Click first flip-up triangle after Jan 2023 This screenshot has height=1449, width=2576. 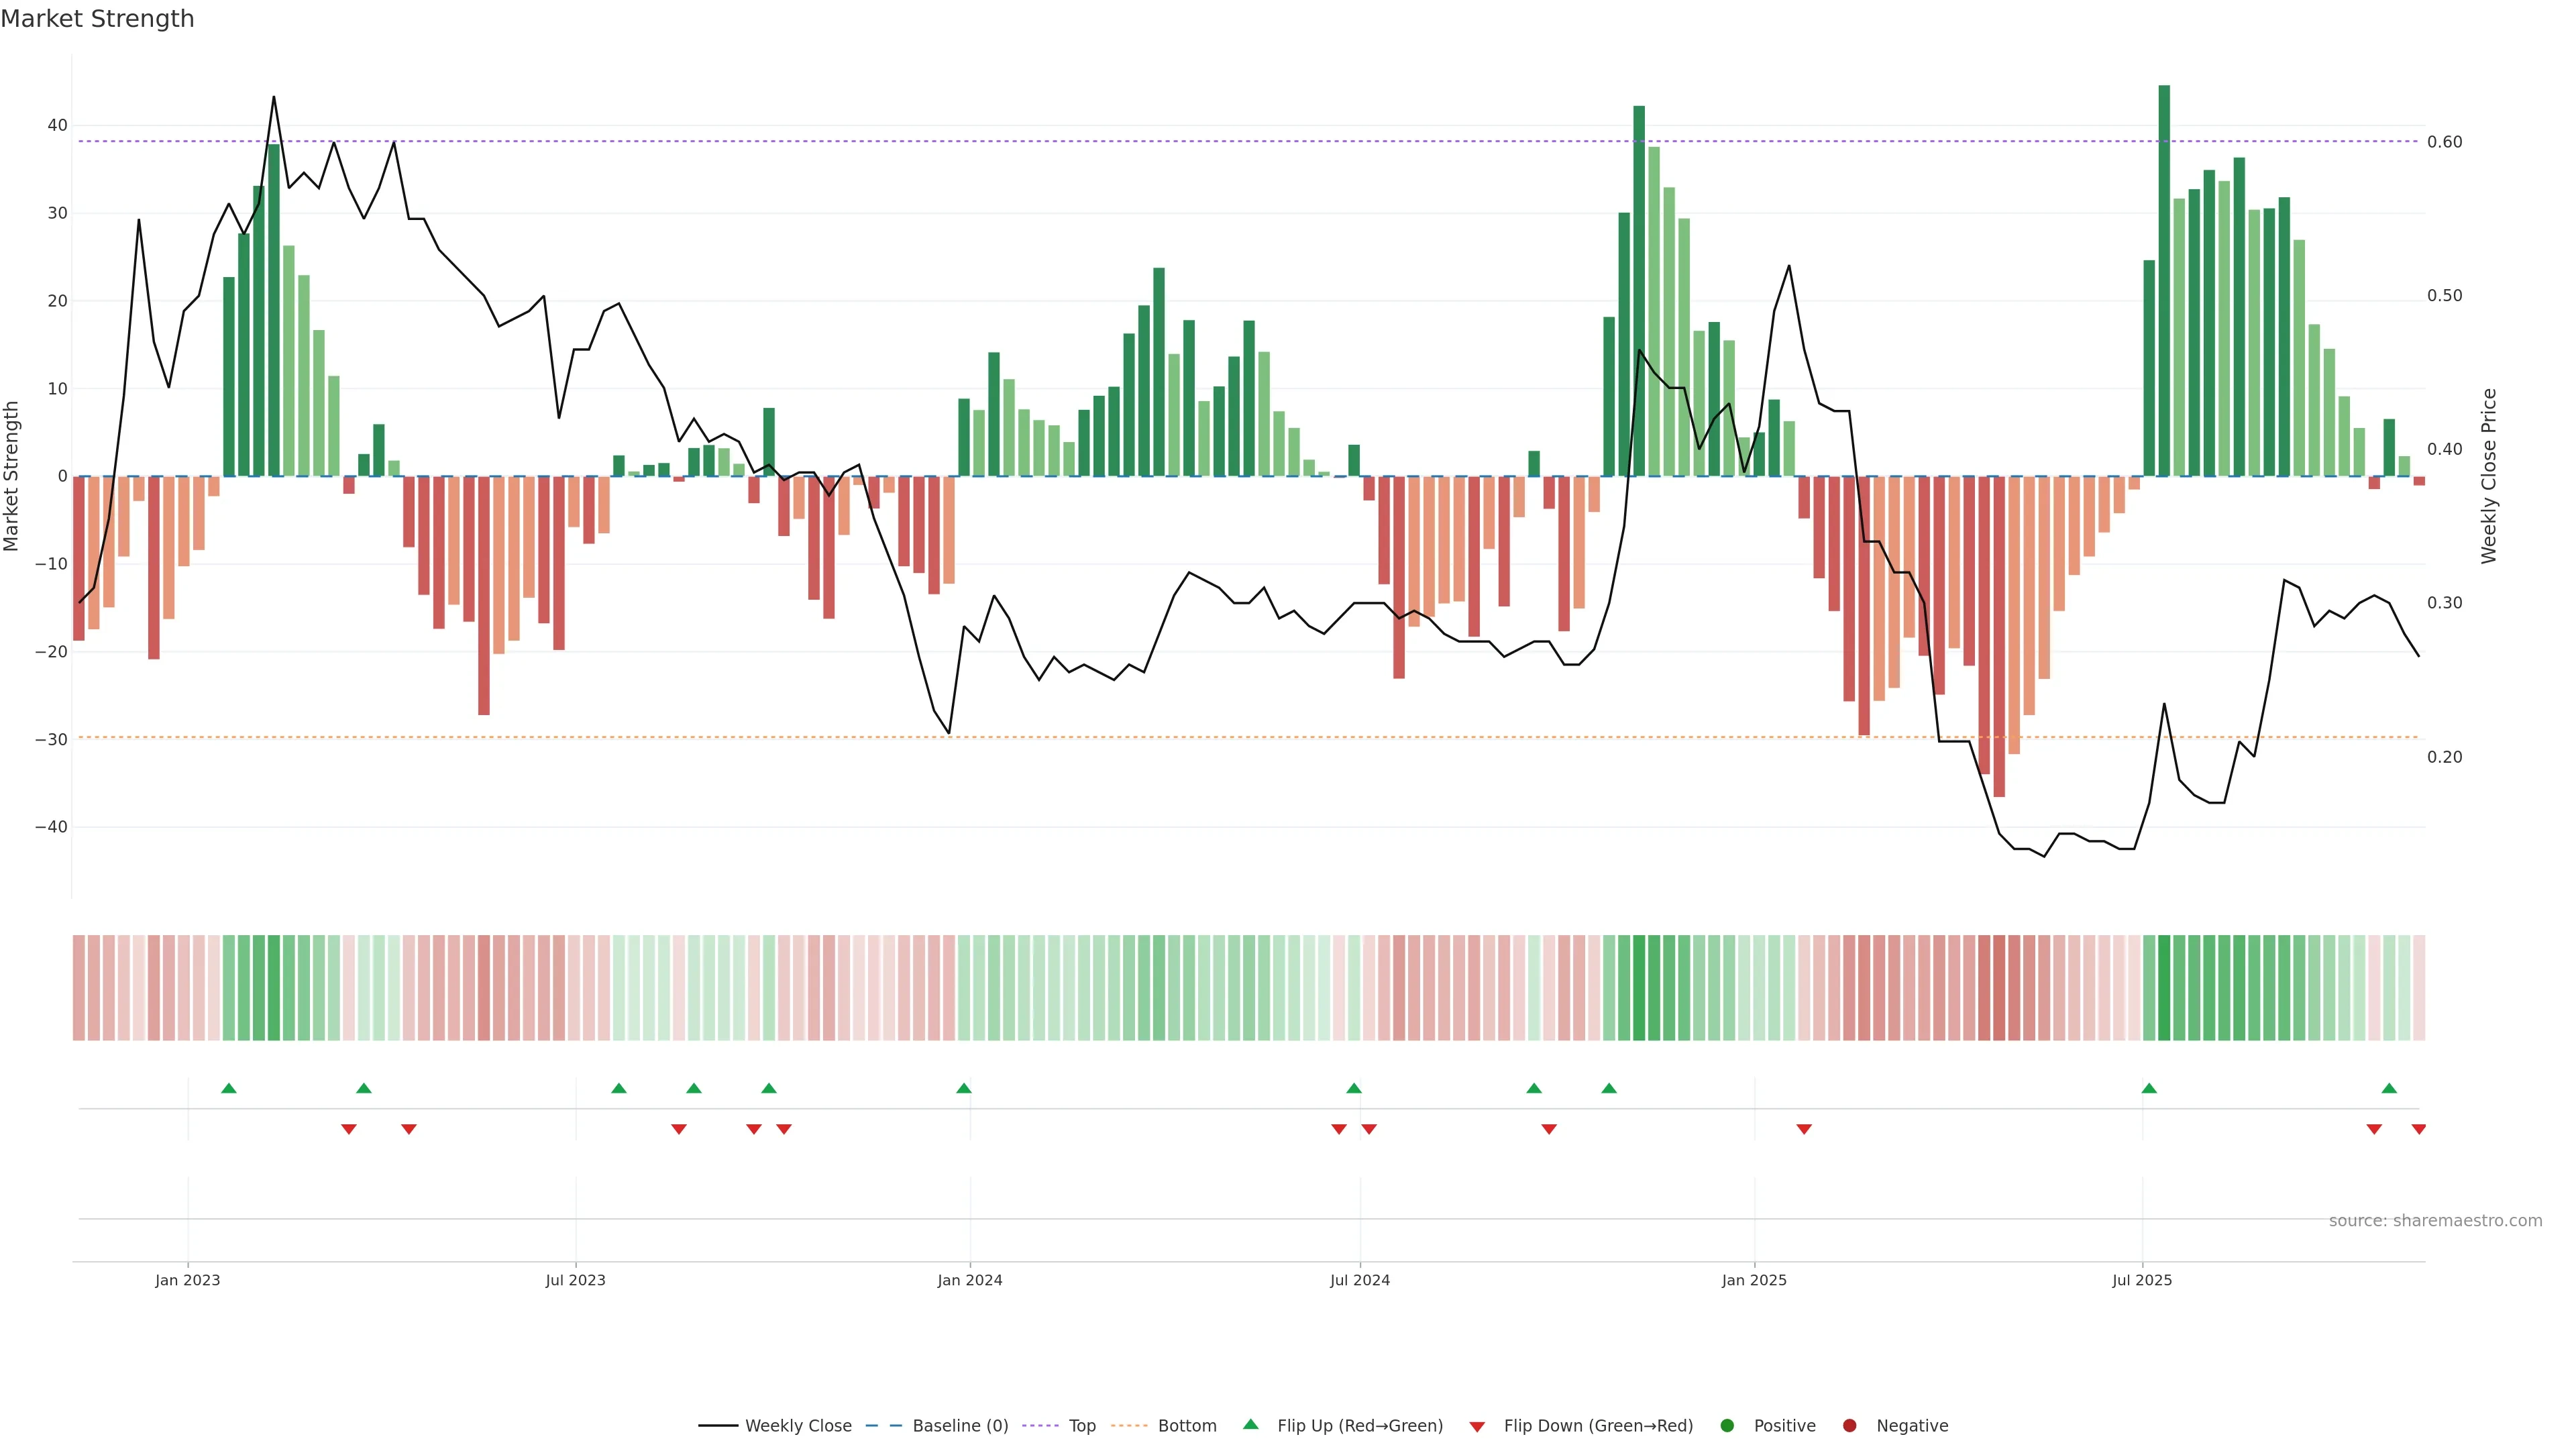click(x=229, y=1088)
